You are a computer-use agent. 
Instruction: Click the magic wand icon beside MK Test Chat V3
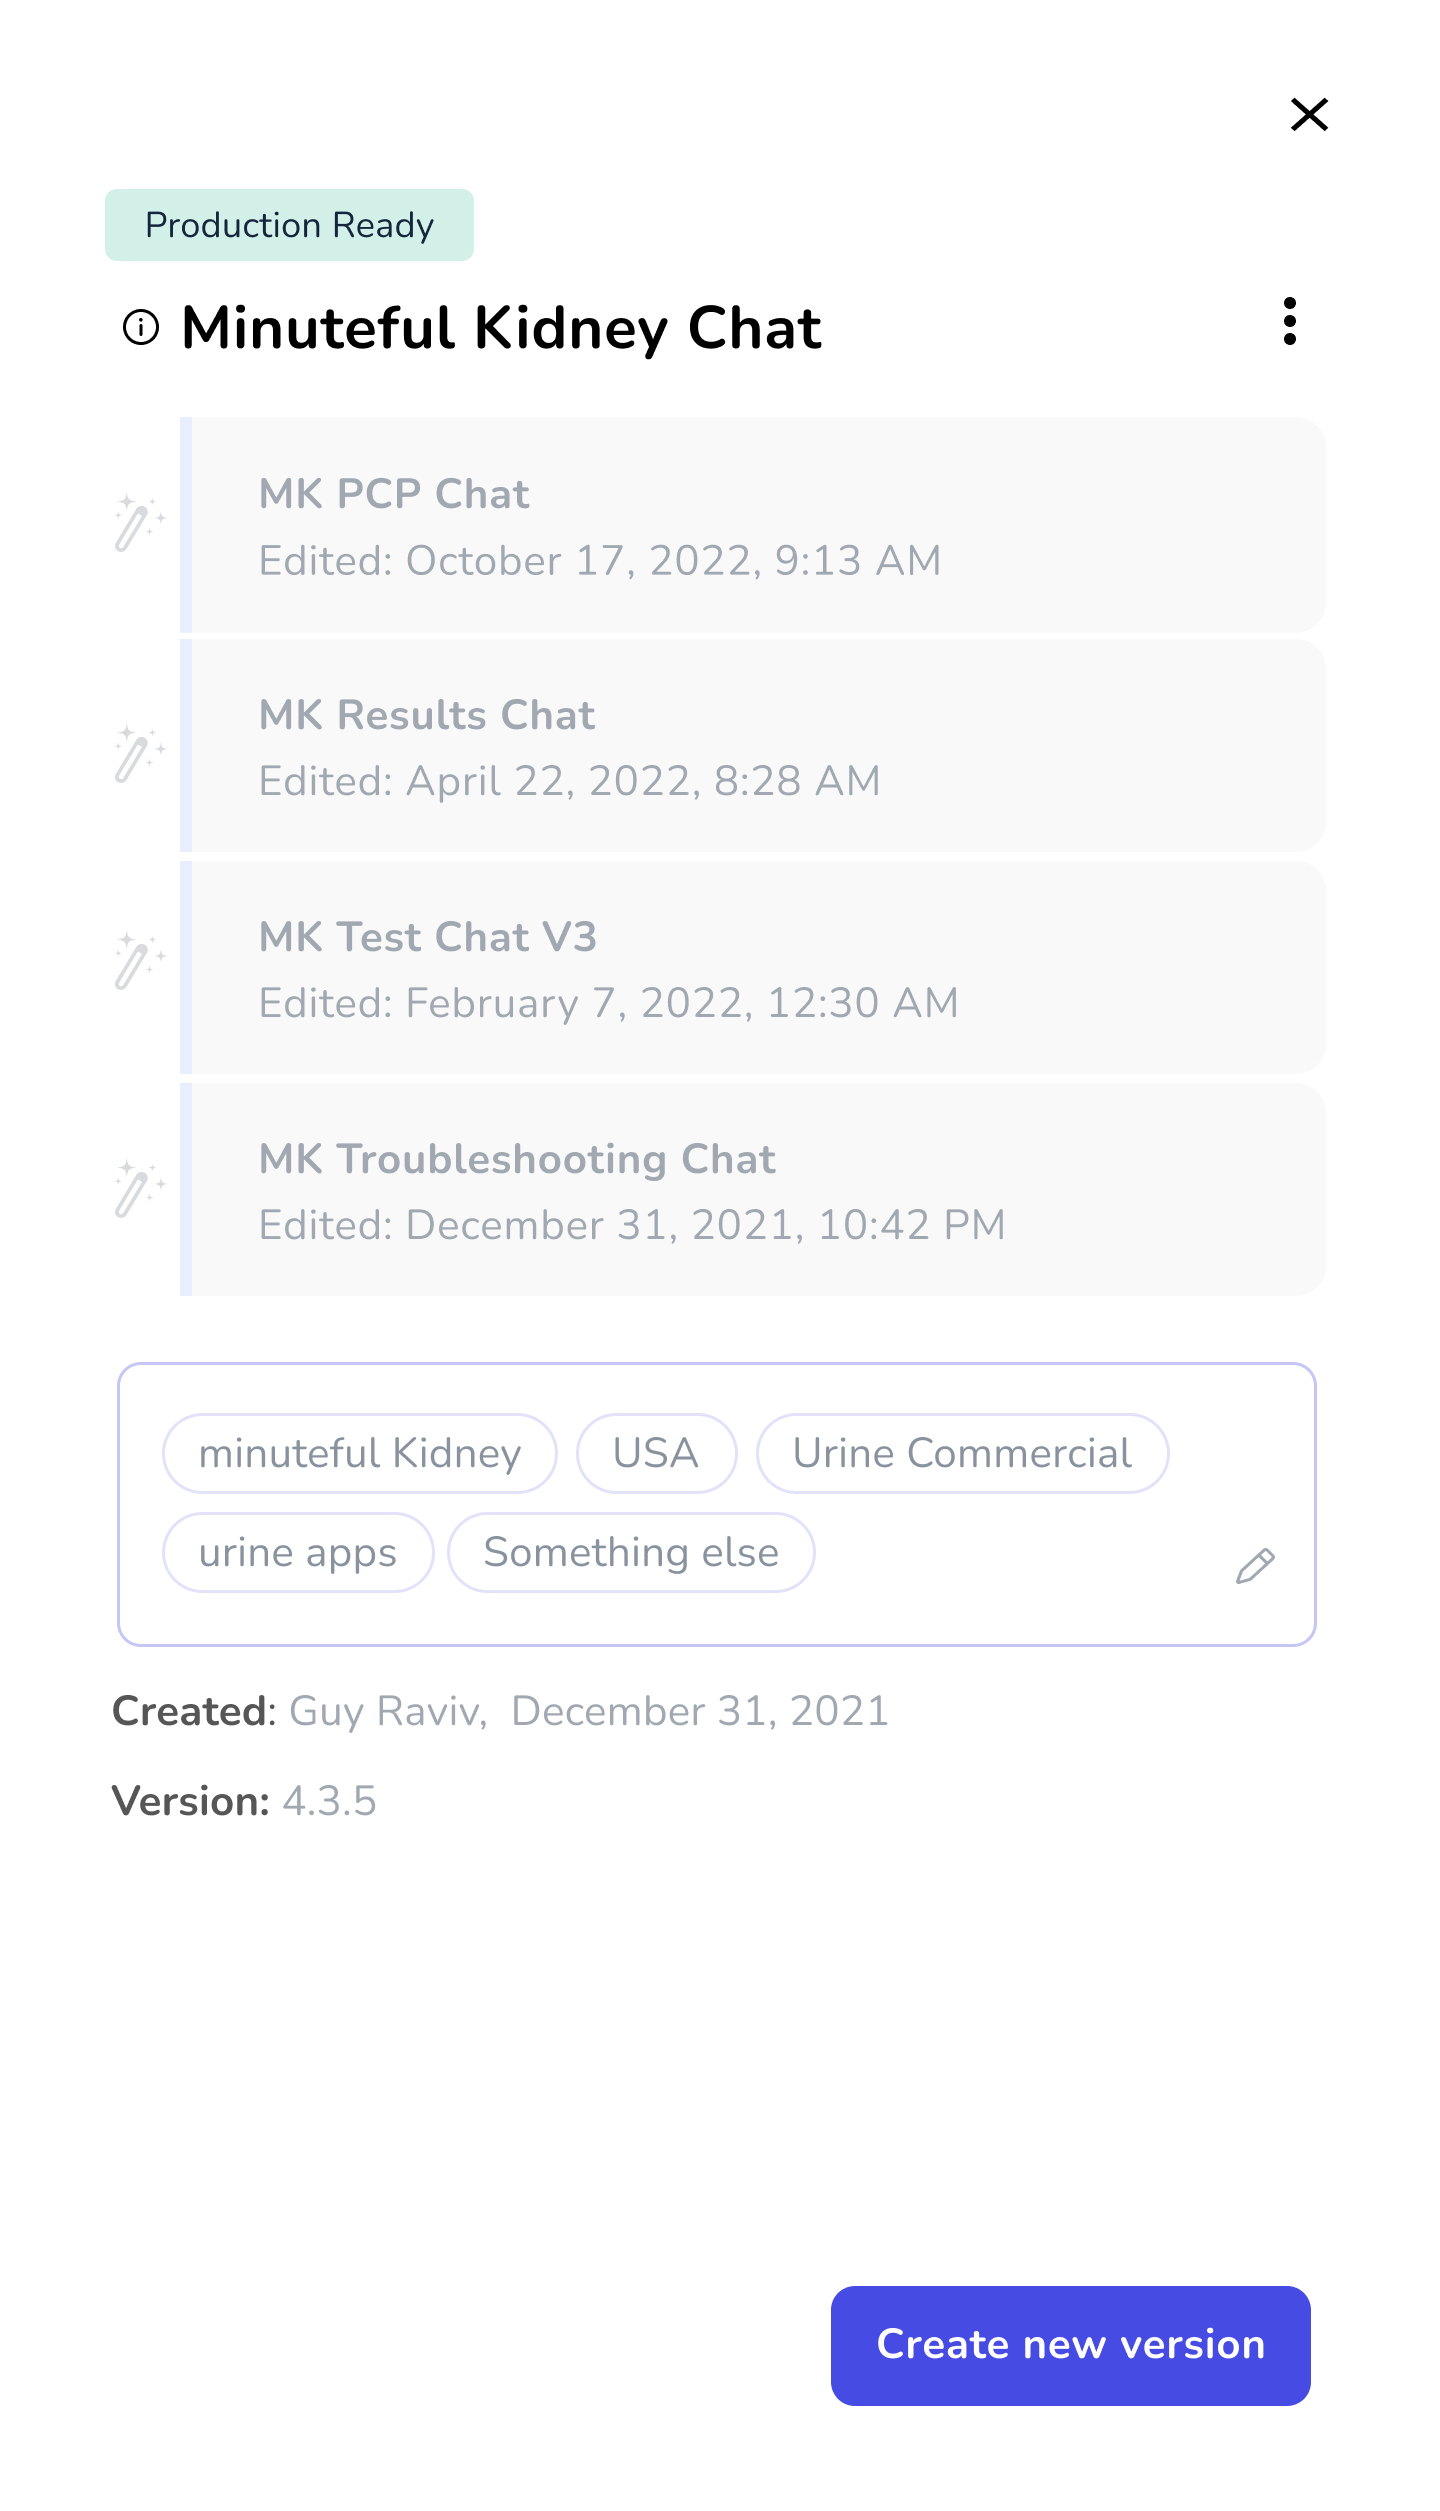click(139, 961)
